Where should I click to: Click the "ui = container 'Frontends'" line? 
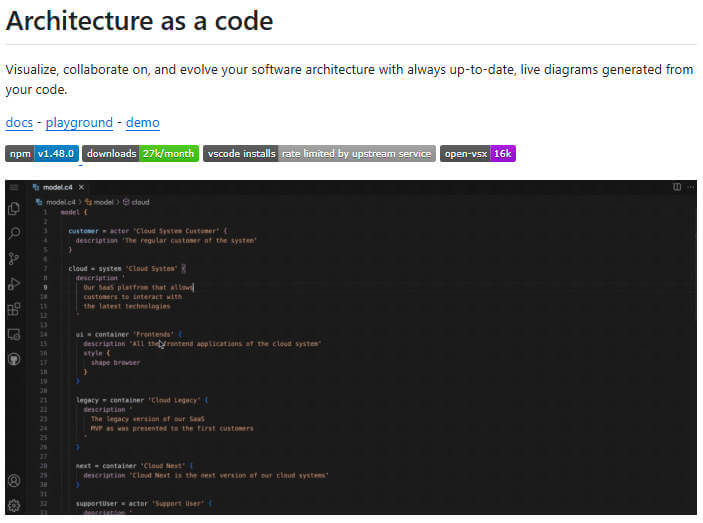(x=129, y=334)
